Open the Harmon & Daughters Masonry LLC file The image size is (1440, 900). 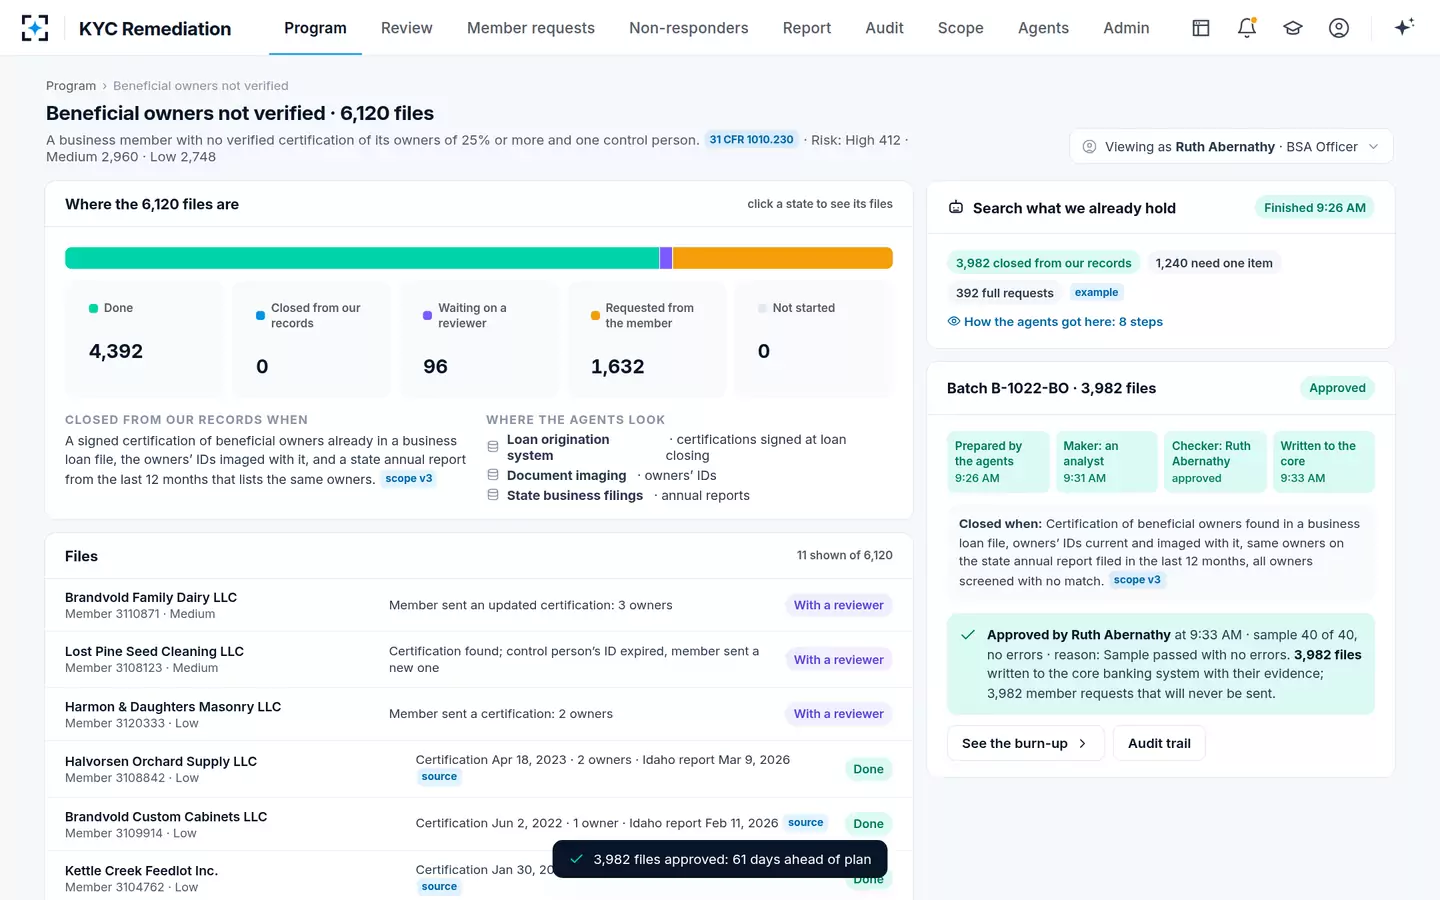(479, 714)
